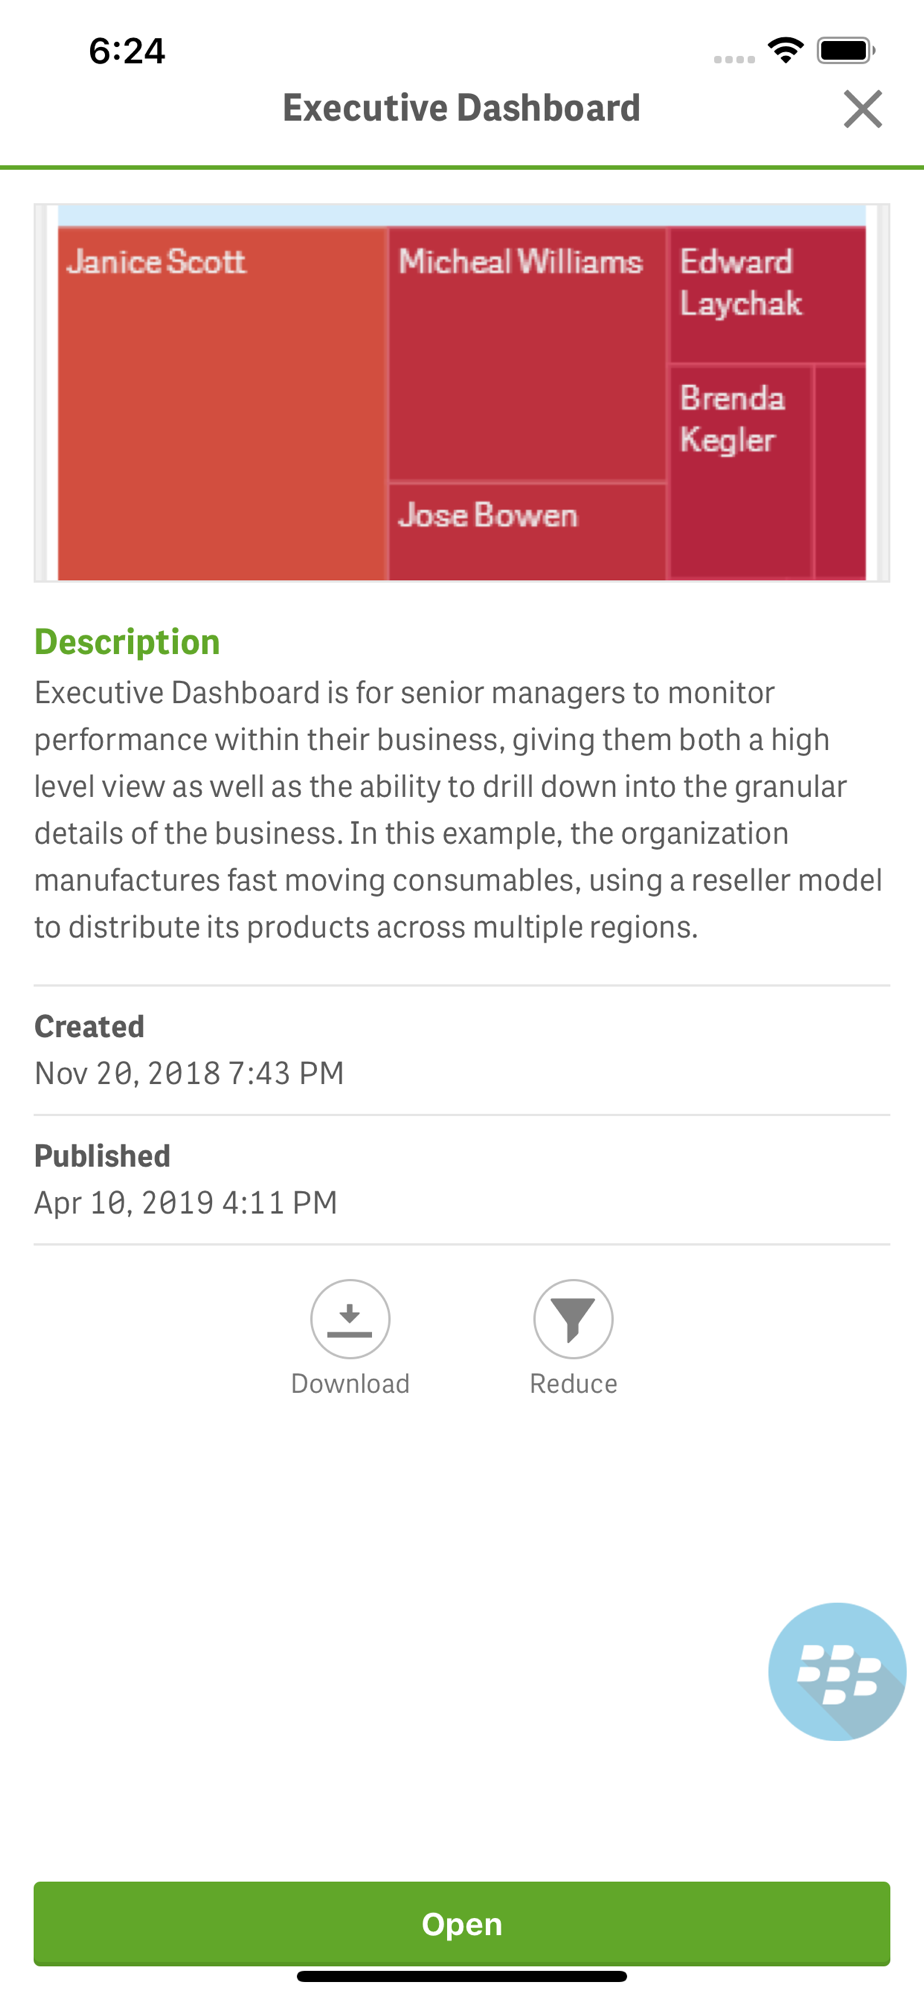
Task: Tap the Reduce text label
Action: 573,1384
